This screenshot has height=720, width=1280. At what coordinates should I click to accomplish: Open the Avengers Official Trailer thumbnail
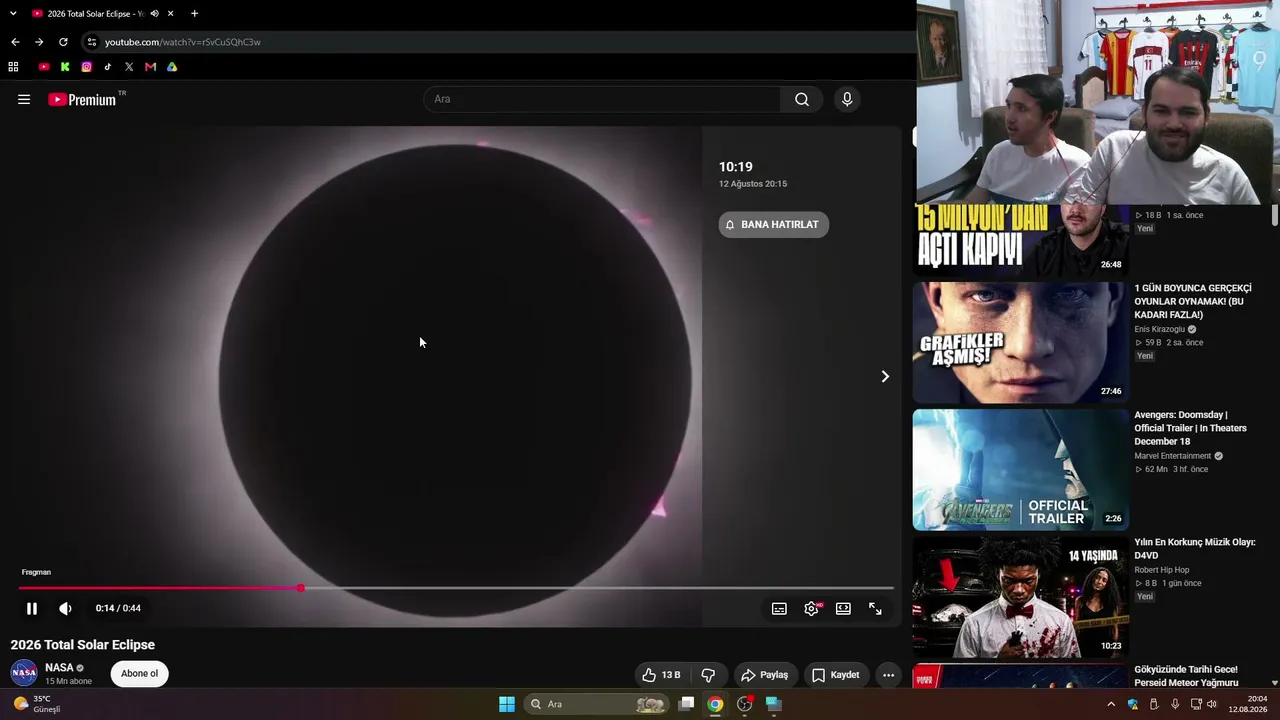pyautogui.click(x=1020, y=470)
